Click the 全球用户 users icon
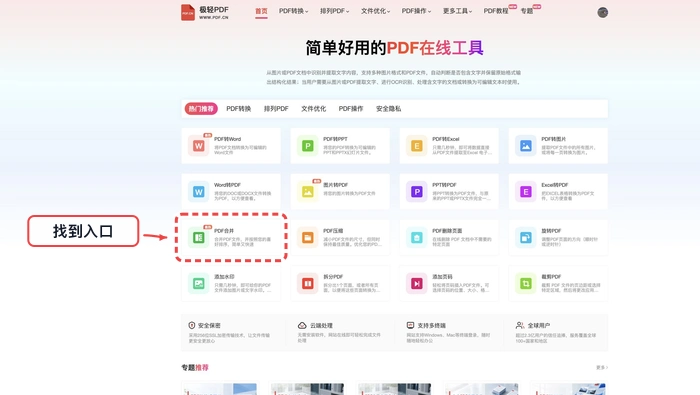 pos(520,325)
